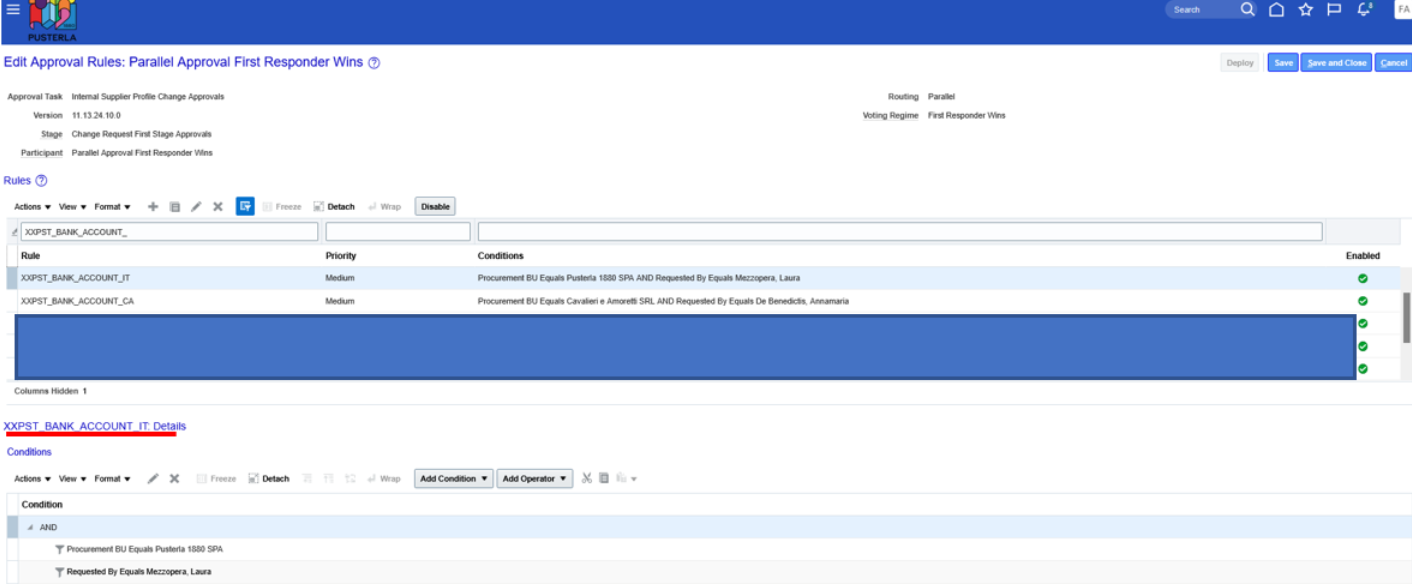The width and height of the screenshot is (1412, 584).
Task: Click the Conditions filter field
Action: (900, 232)
